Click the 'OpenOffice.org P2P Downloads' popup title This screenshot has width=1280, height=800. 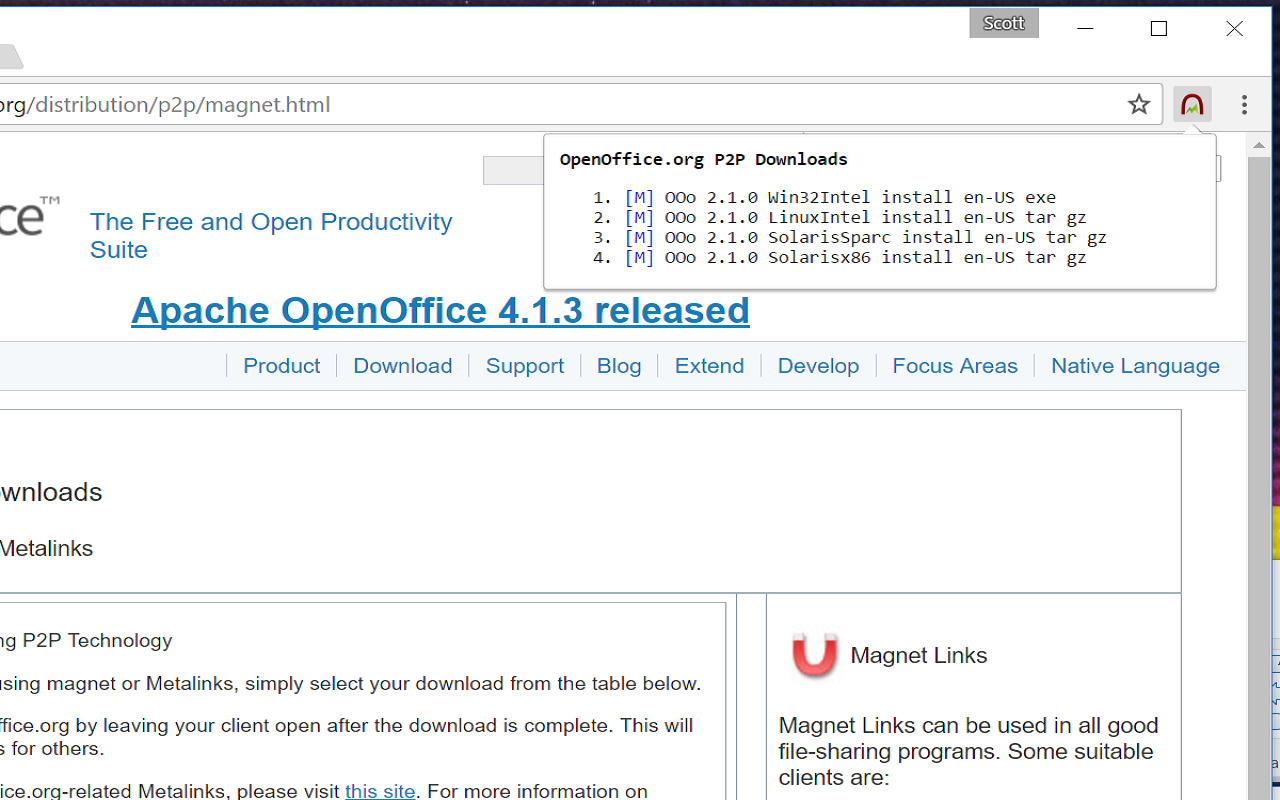703,159
